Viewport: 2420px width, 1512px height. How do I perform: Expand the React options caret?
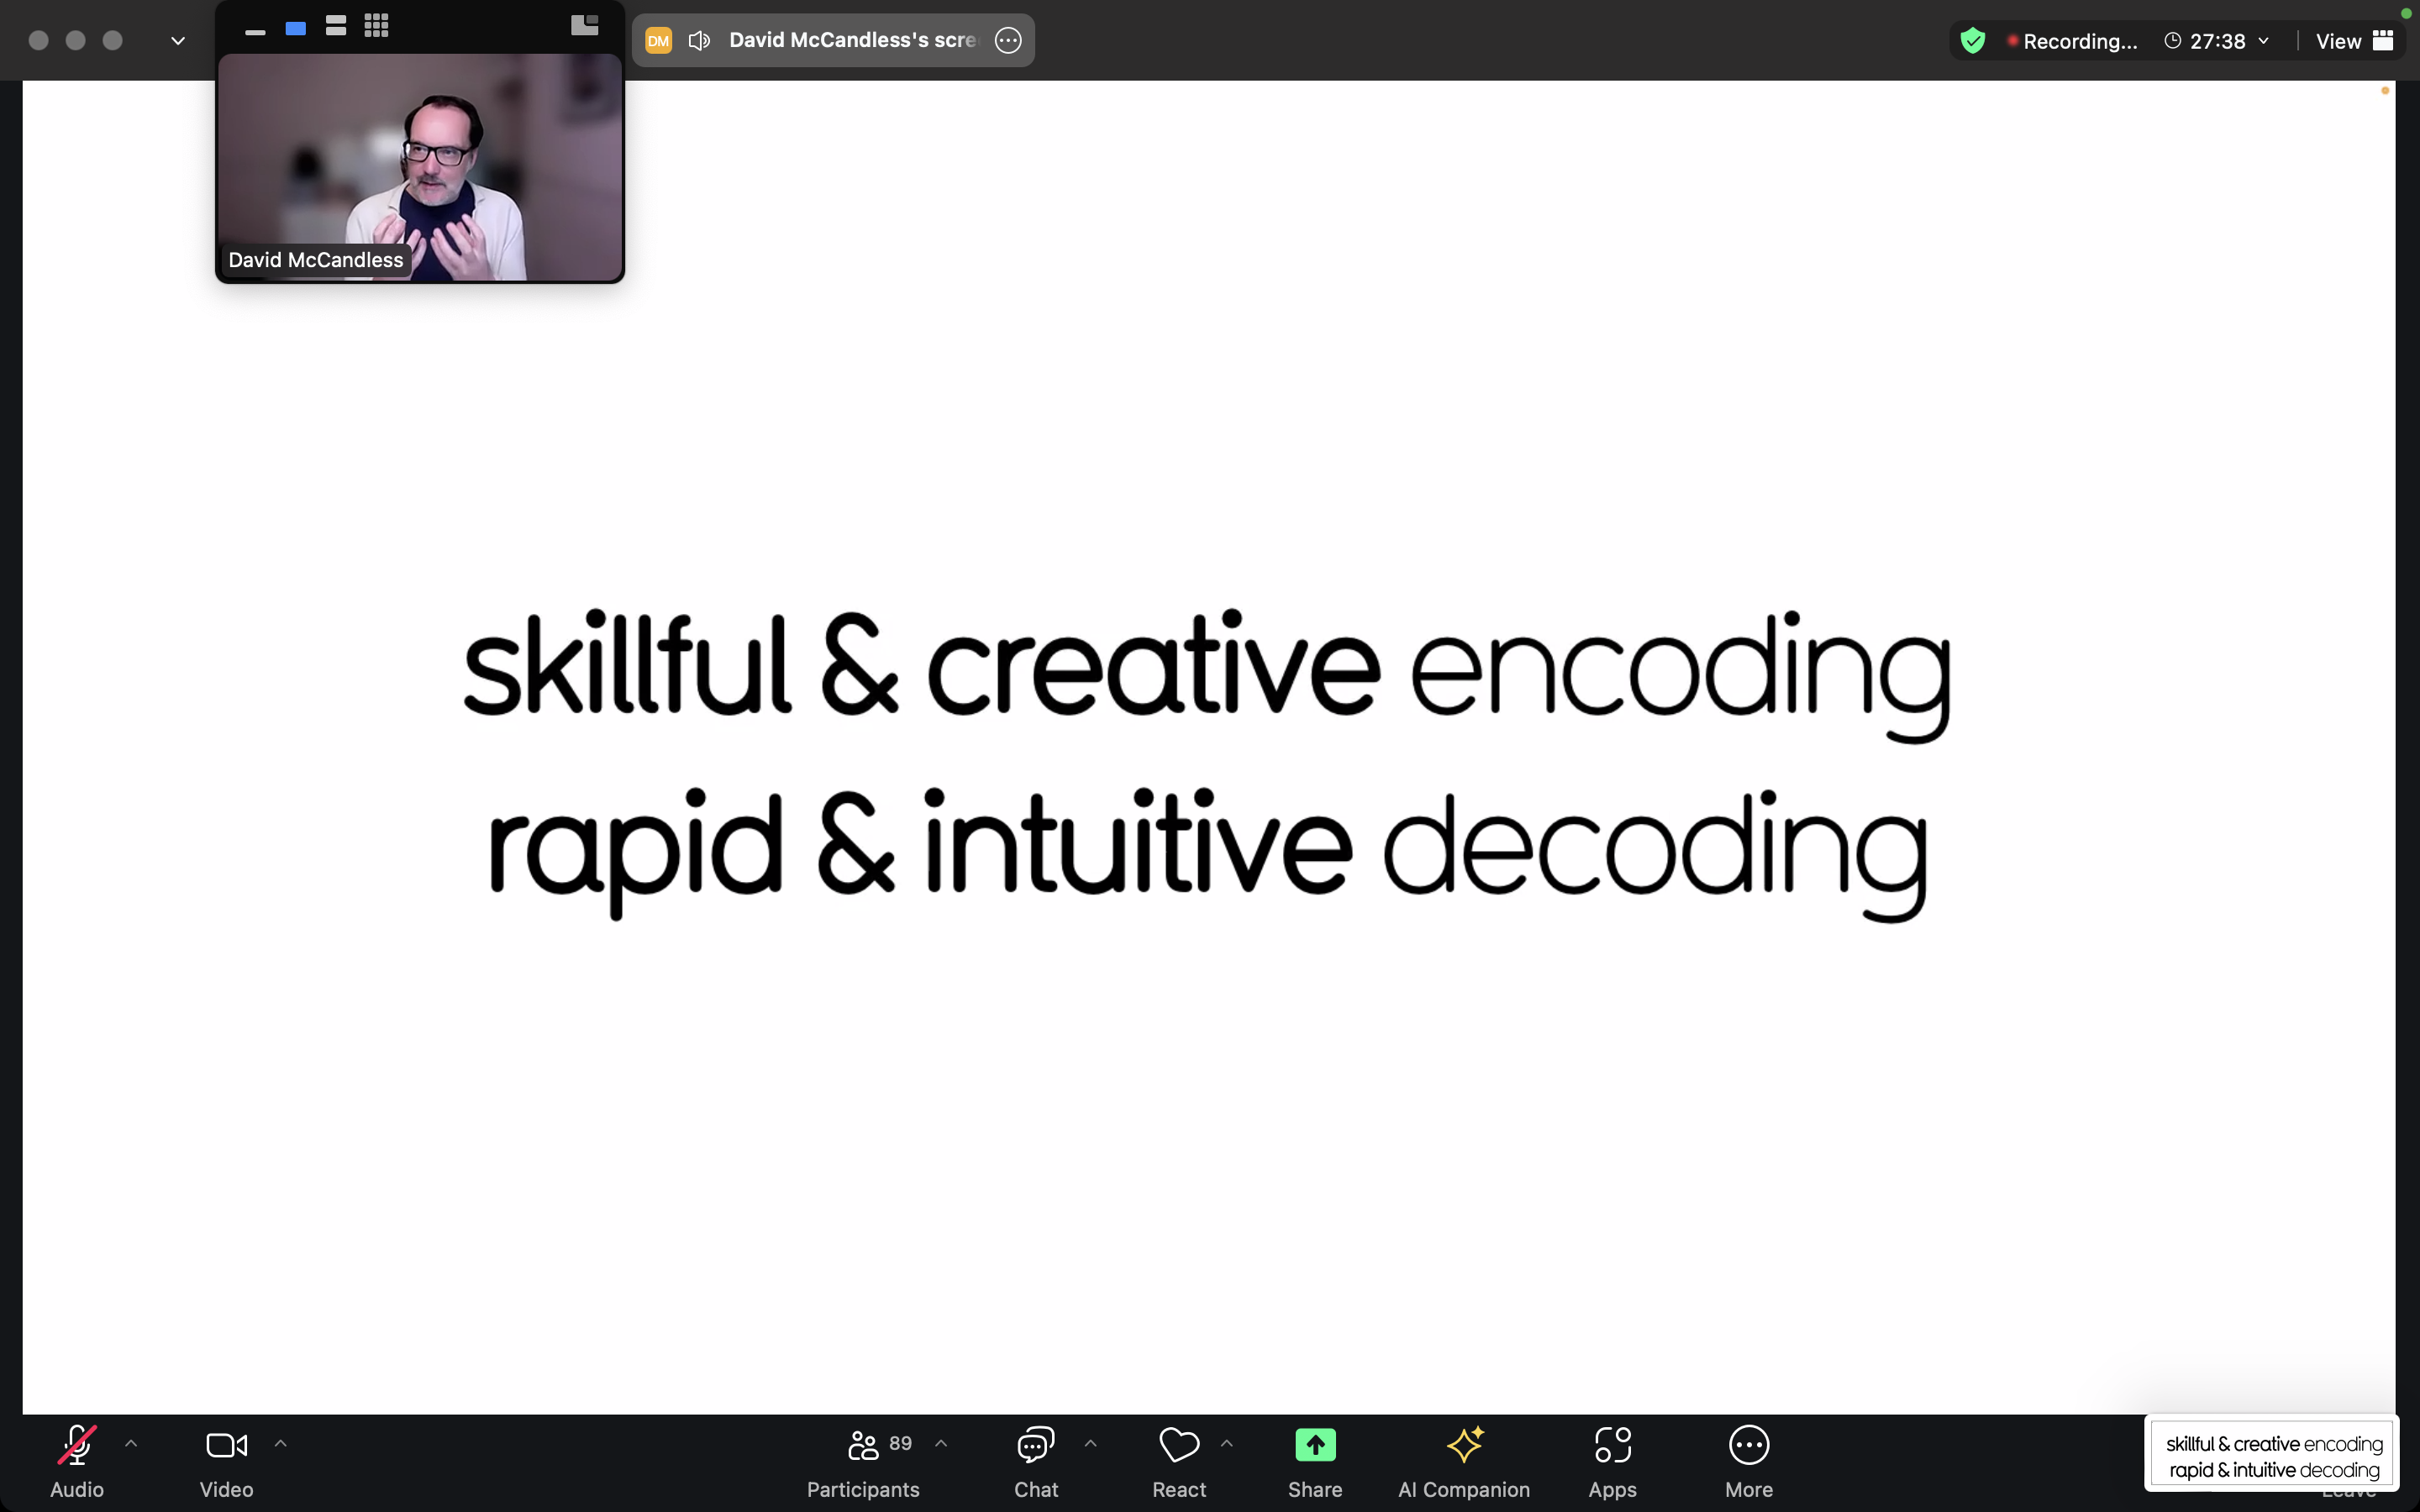(1227, 1444)
